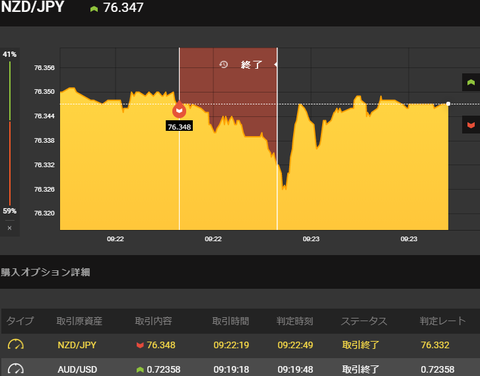
Task: Click the green arrow next to 76.347
Action: pos(94,9)
